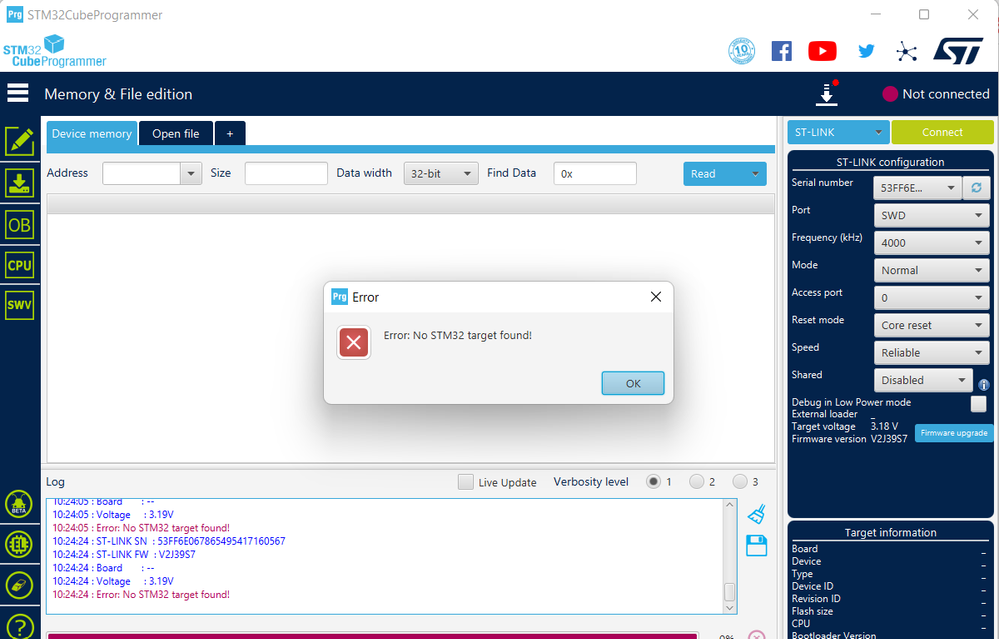Open the EL external loader icon
This screenshot has width=999, height=639.
click(19, 545)
